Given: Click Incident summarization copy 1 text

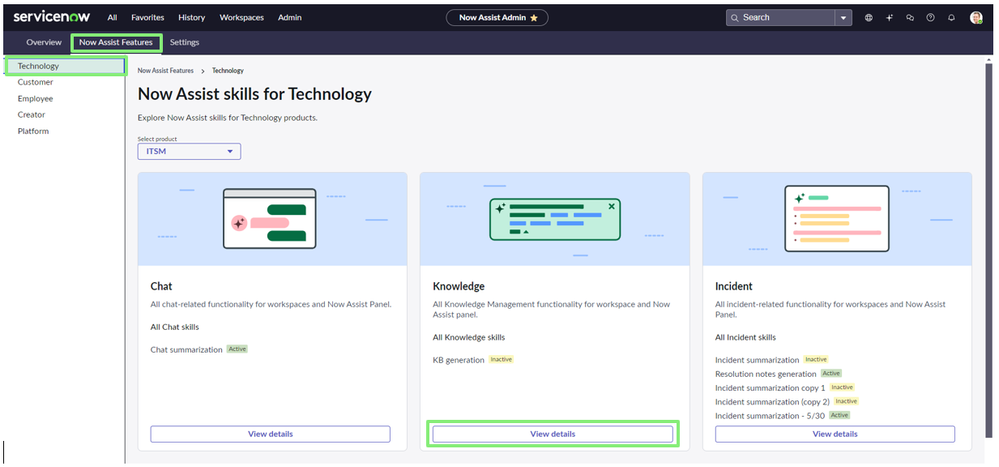Looking at the screenshot, I should coord(770,388).
